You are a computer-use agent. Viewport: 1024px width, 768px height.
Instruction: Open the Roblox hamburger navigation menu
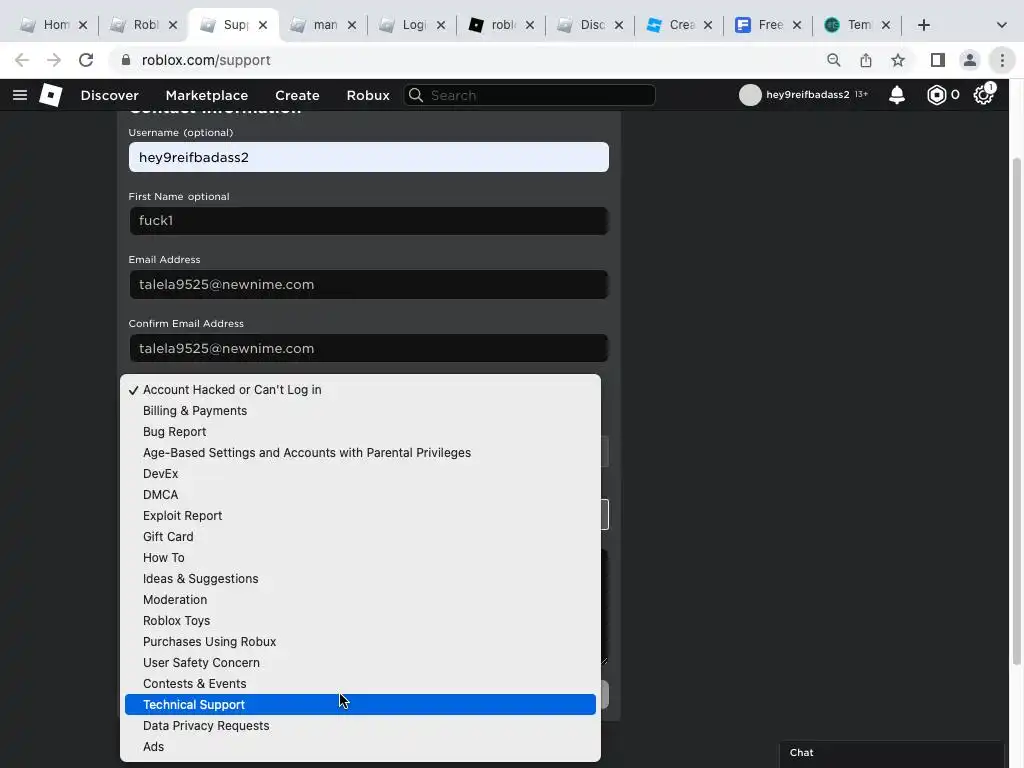20,95
